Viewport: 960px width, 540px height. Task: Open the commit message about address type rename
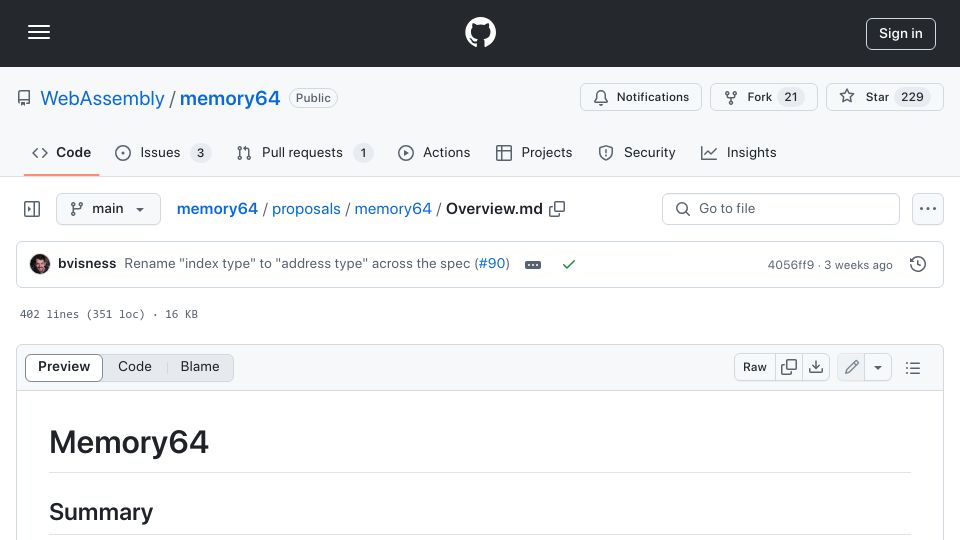tap(298, 263)
